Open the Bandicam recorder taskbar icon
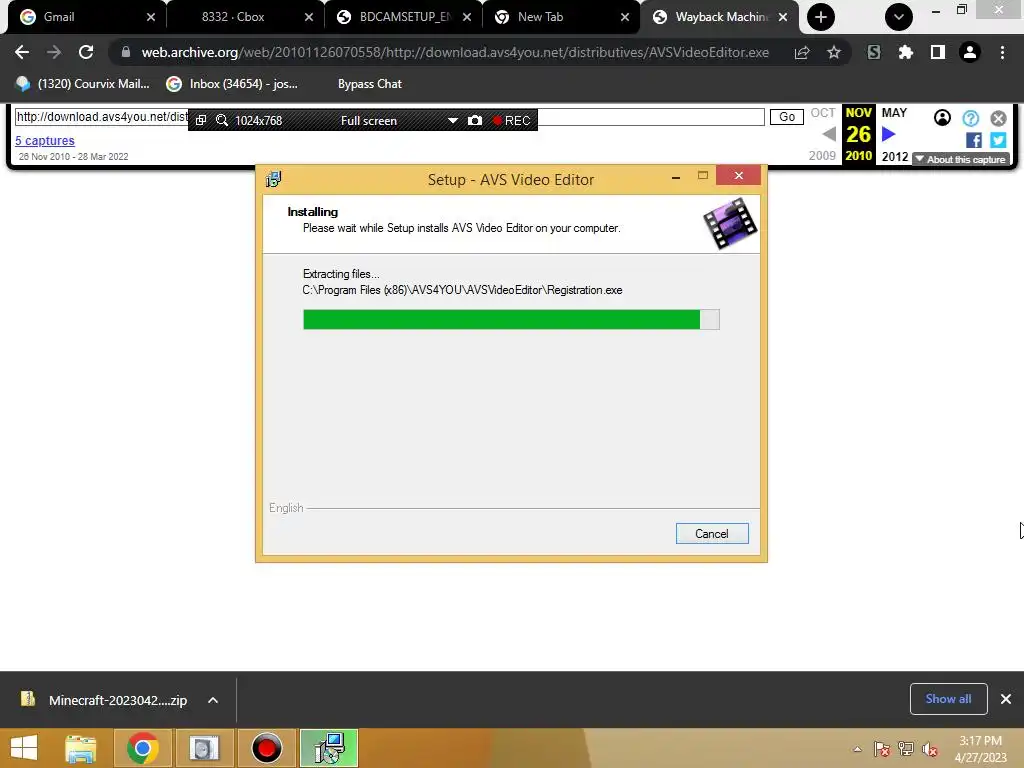Image resolution: width=1024 pixels, height=768 pixels. [x=266, y=748]
